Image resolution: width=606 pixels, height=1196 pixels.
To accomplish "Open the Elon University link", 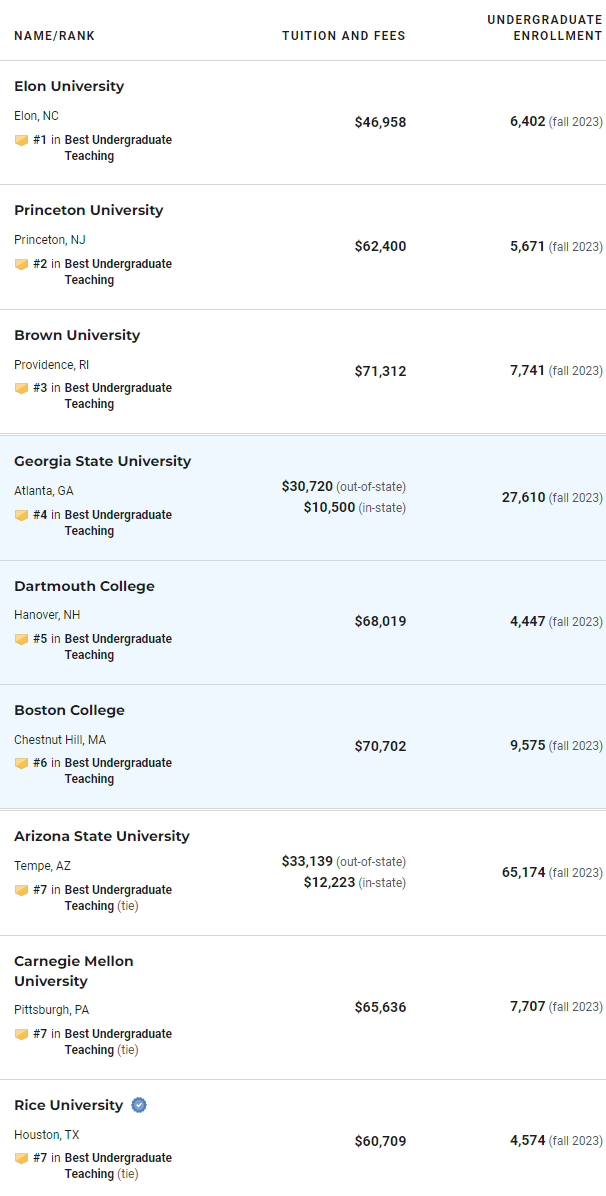I will pyautogui.click(x=69, y=86).
